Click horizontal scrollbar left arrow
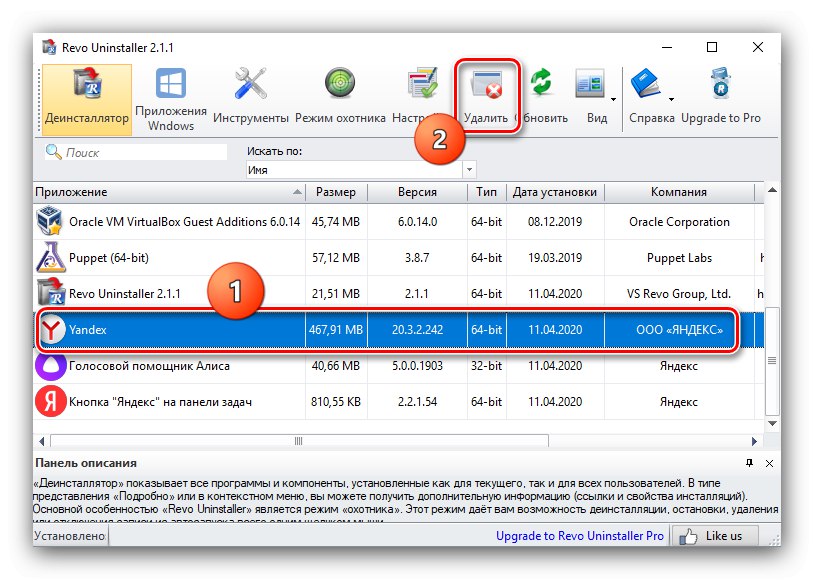 tap(42, 441)
